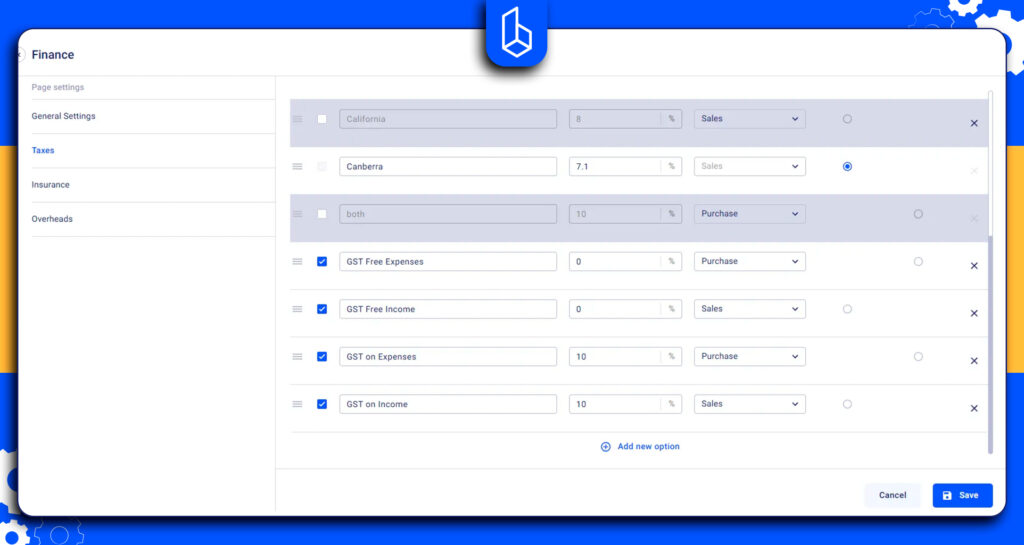Uncheck the GST on Income checkbox
The width and height of the screenshot is (1024, 545).
322,405
